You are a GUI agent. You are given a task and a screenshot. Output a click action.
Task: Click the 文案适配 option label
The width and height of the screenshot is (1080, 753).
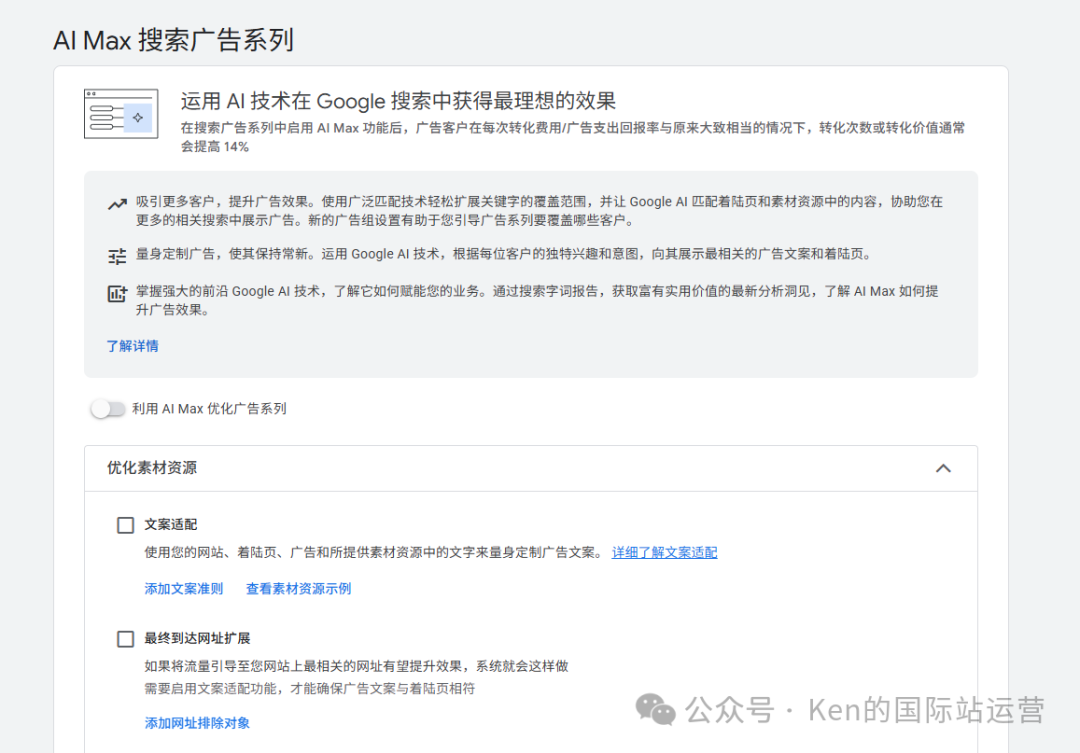pos(171,525)
